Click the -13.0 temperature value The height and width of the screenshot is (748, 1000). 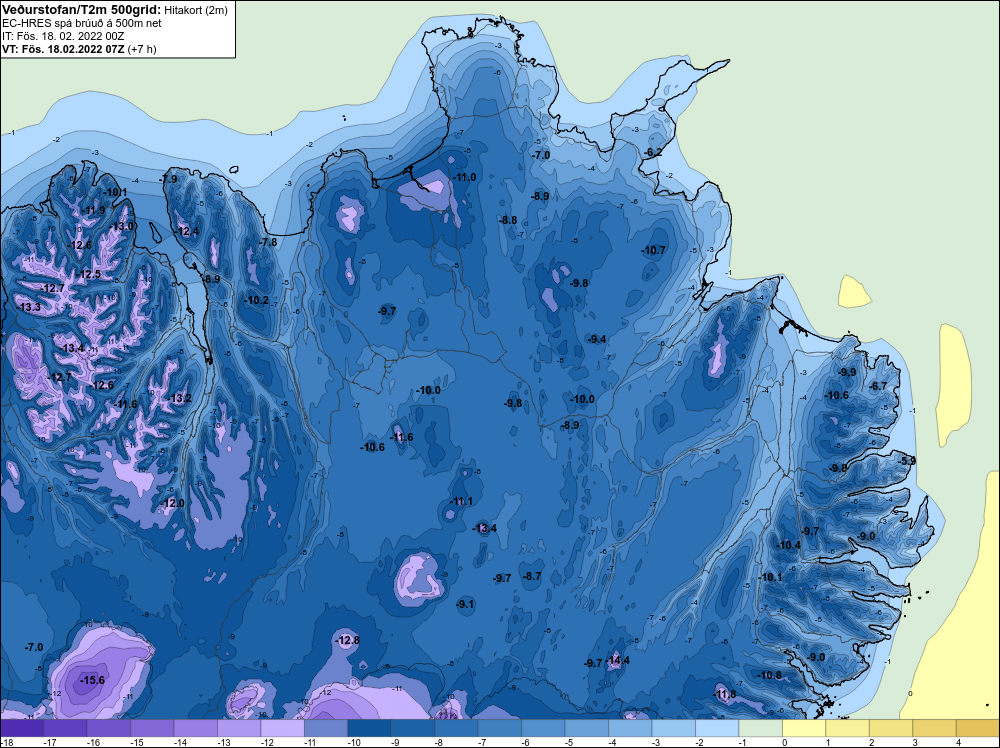(x=122, y=226)
